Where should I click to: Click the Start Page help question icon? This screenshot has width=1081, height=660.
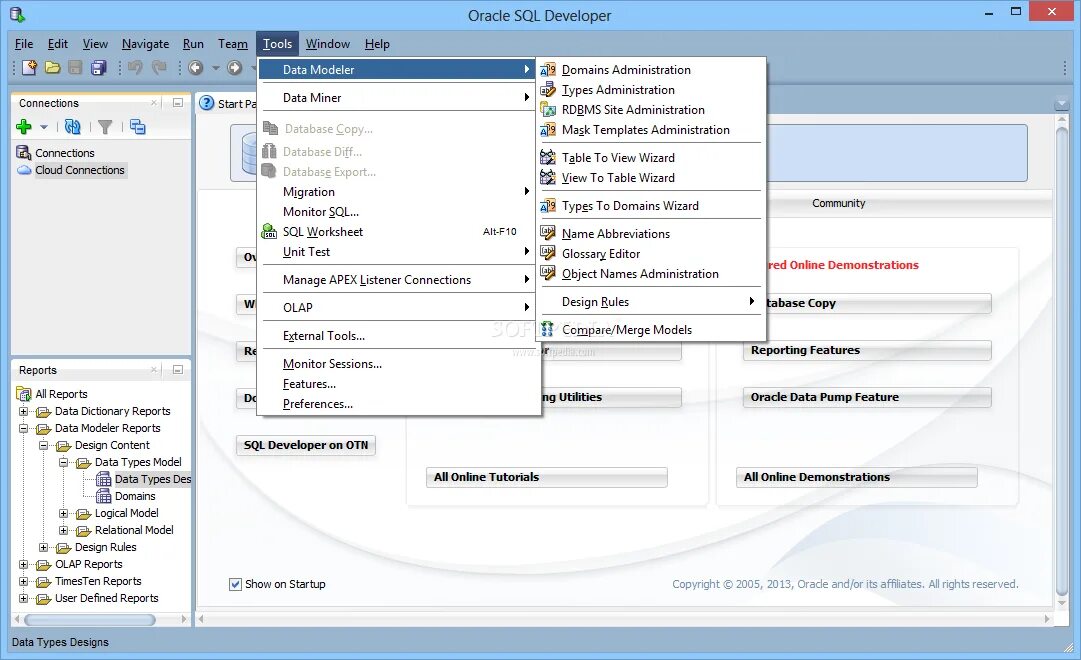[207, 103]
